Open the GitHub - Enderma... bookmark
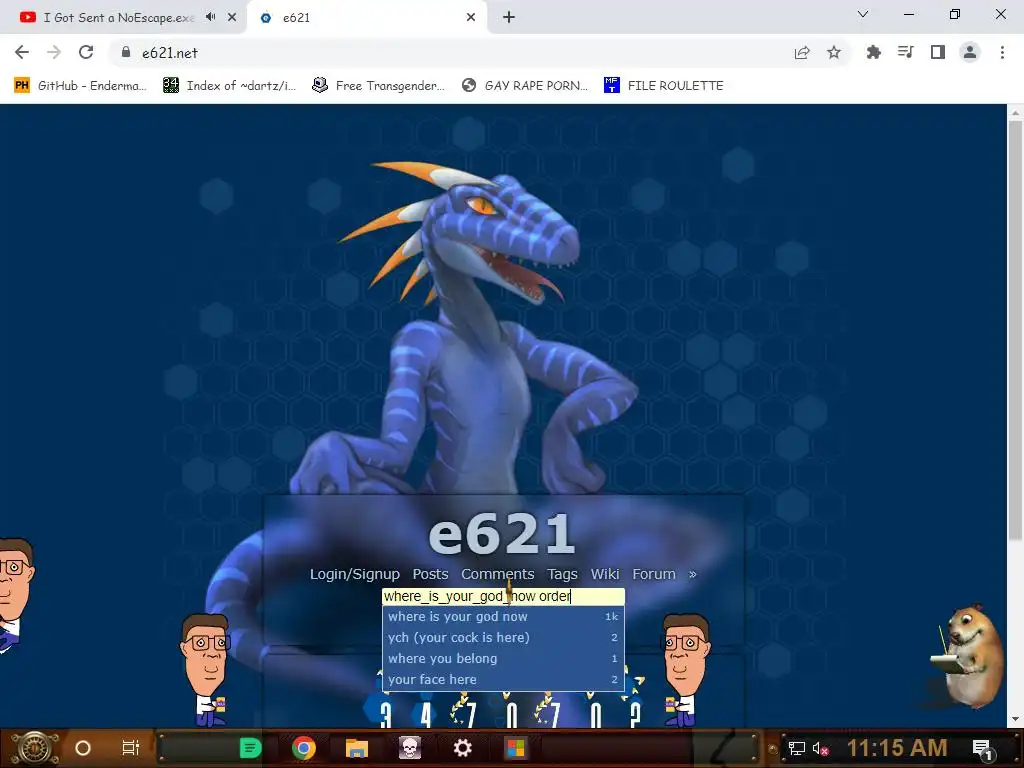 tap(80, 86)
